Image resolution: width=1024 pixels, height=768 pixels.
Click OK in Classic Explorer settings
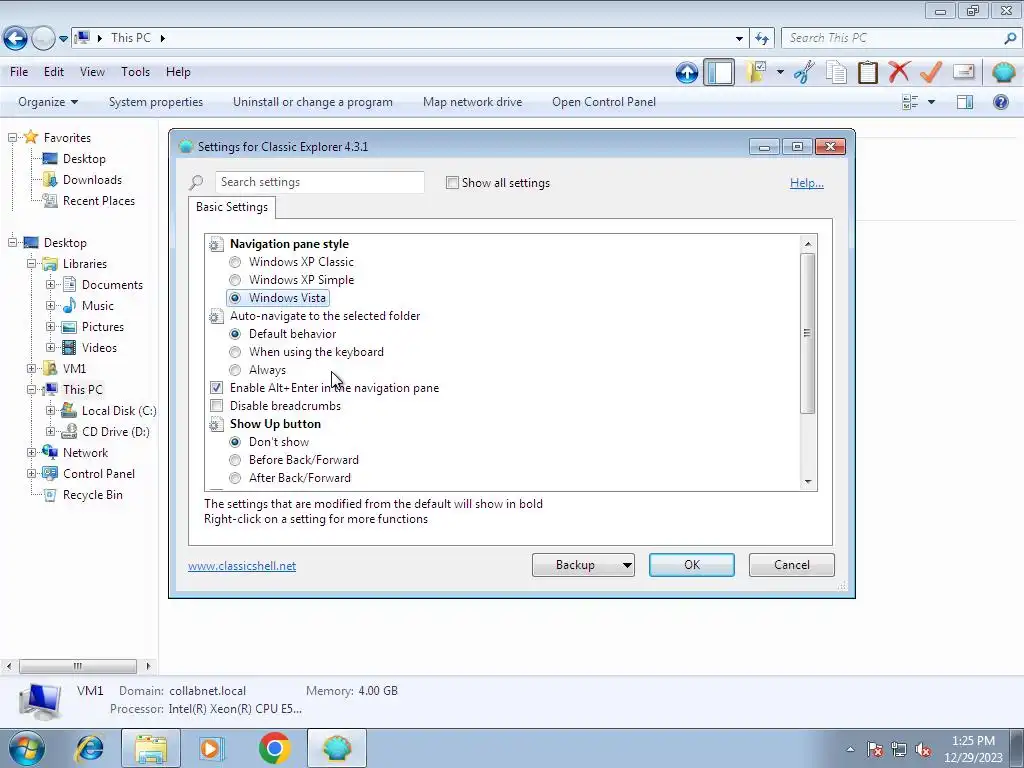coord(692,565)
